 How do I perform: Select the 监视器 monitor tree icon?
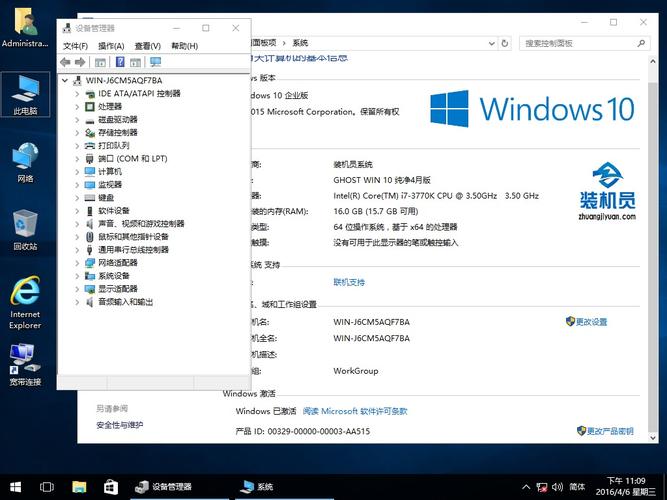(x=90, y=185)
